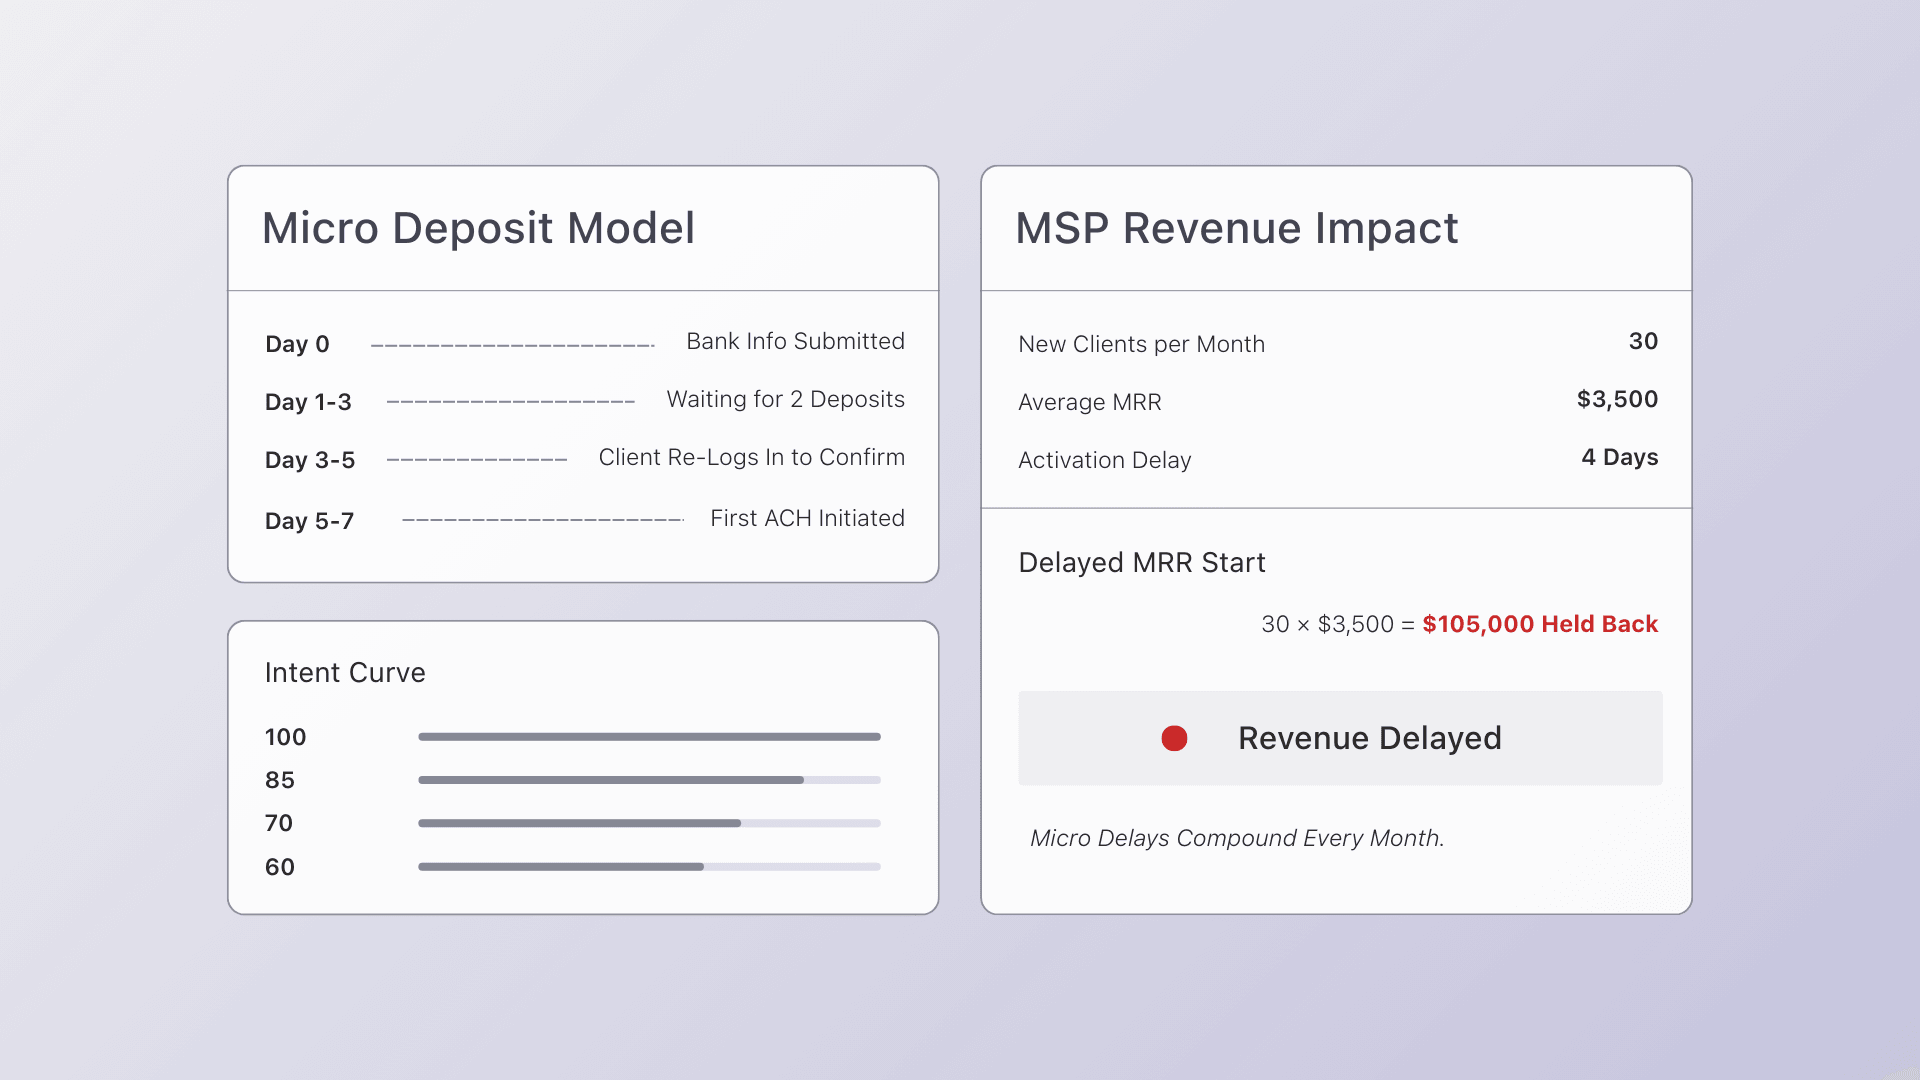The height and width of the screenshot is (1080, 1920).
Task: Select the Micro Deposit Model heading
Action: click(478, 228)
